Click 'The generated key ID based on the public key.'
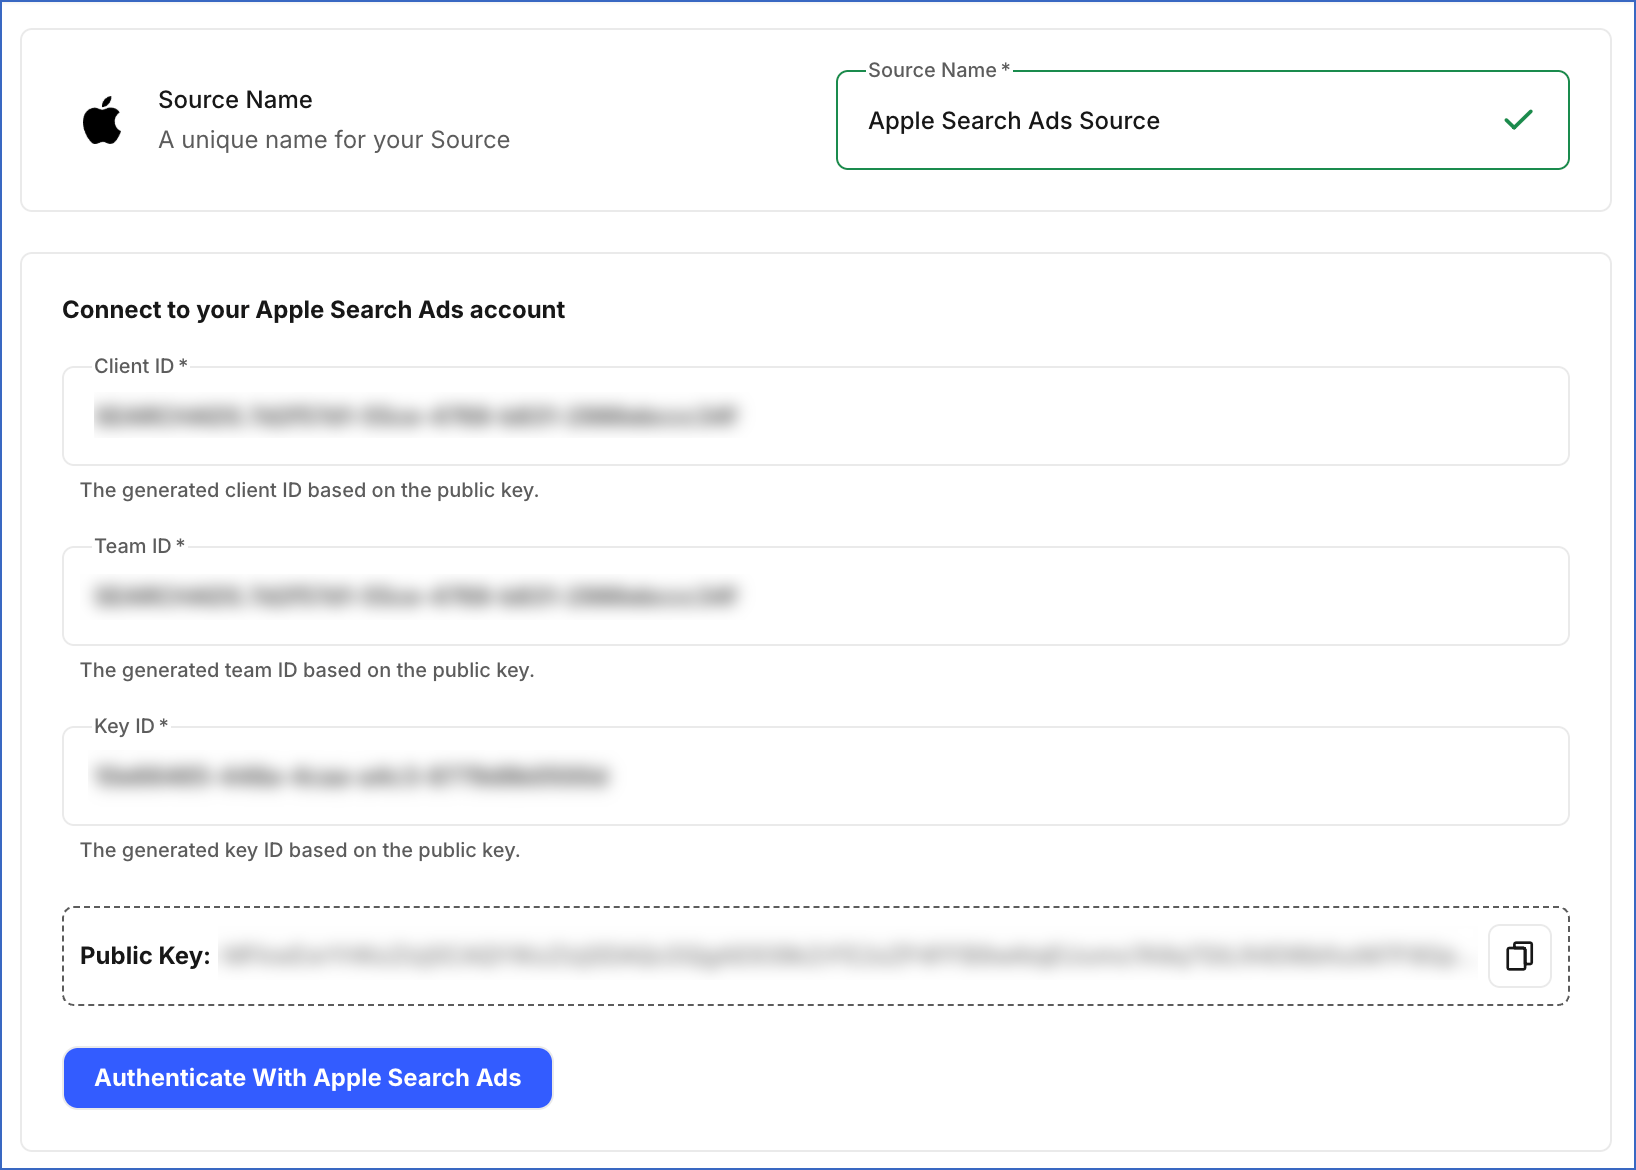This screenshot has width=1636, height=1170. coord(300,850)
